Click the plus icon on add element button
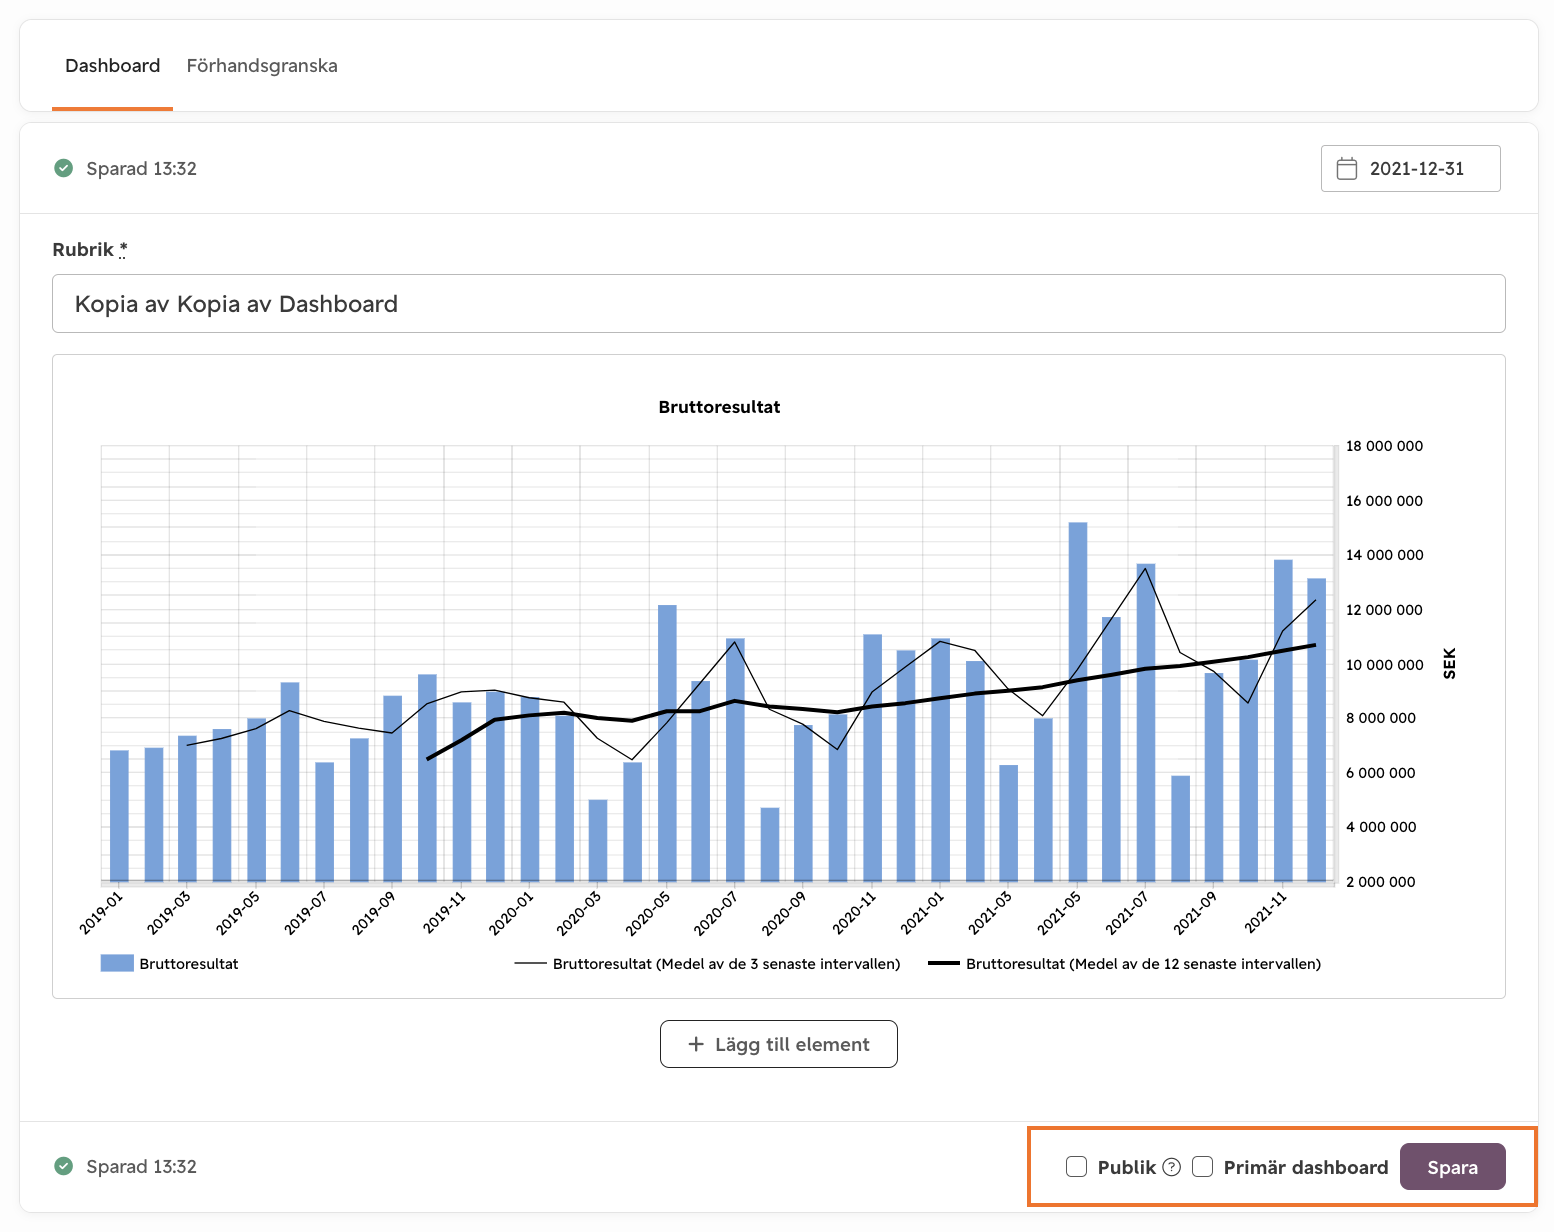This screenshot has height=1232, width=1554. click(x=696, y=1044)
